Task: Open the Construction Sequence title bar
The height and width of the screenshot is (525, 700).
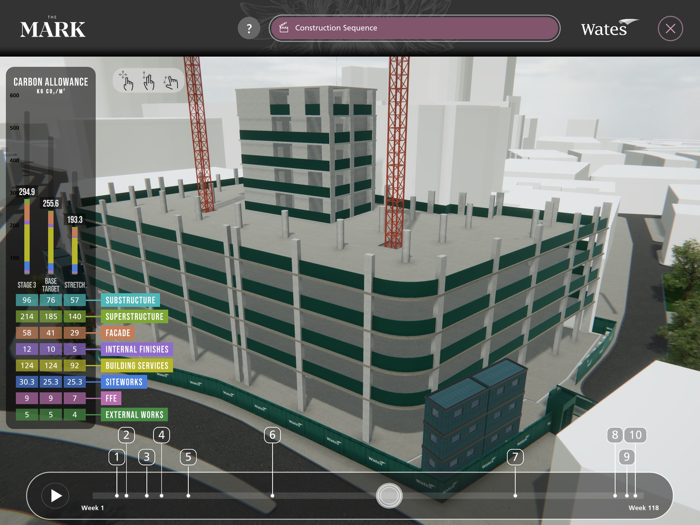Action: point(414,28)
